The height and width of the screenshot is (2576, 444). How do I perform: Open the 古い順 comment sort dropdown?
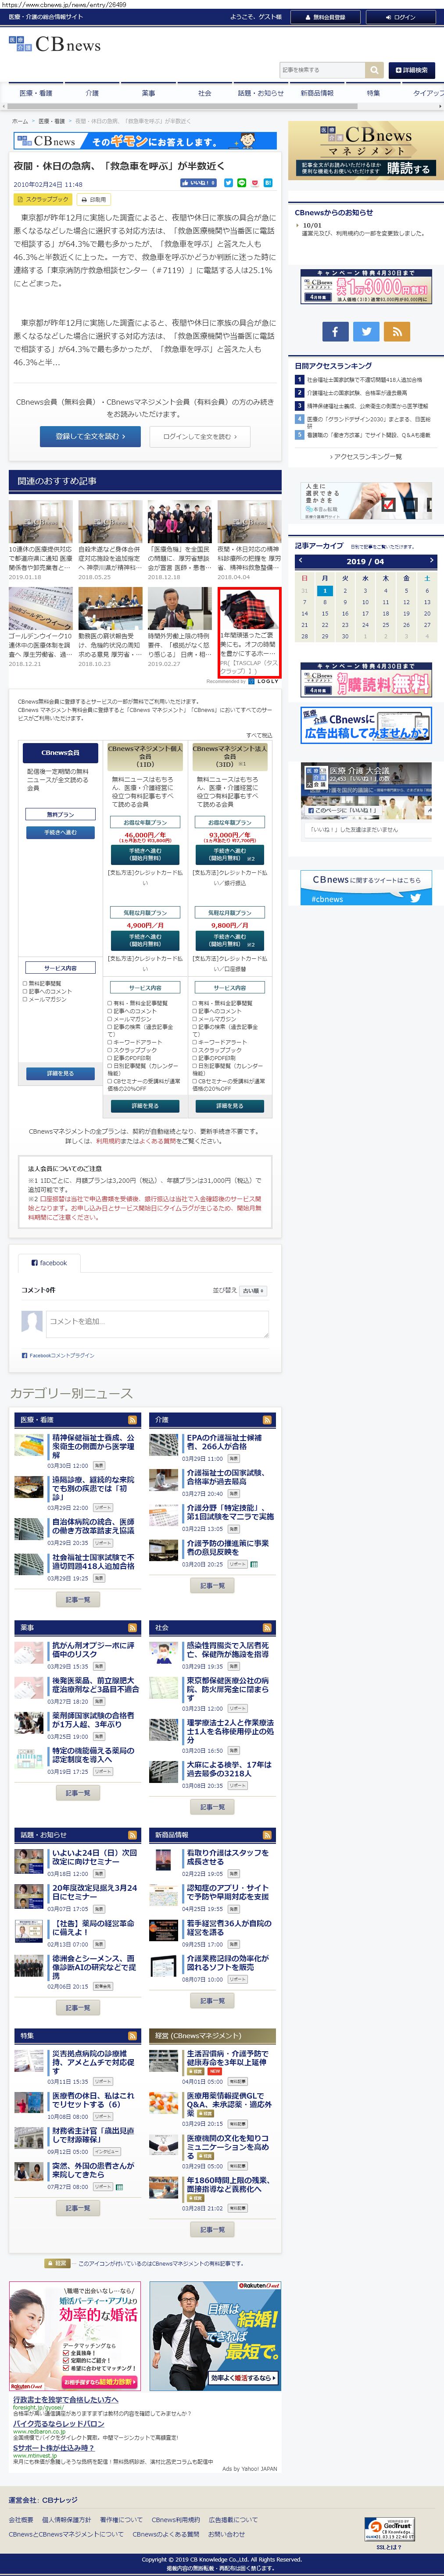coord(253,1291)
